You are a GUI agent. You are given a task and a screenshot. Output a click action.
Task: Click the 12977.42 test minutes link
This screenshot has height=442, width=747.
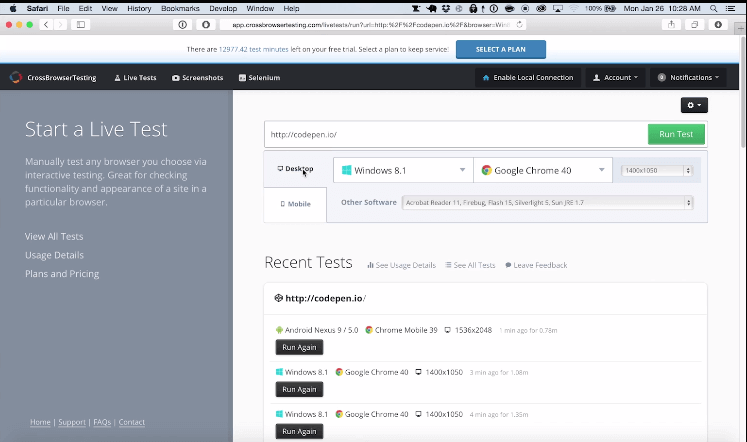coord(253,50)
